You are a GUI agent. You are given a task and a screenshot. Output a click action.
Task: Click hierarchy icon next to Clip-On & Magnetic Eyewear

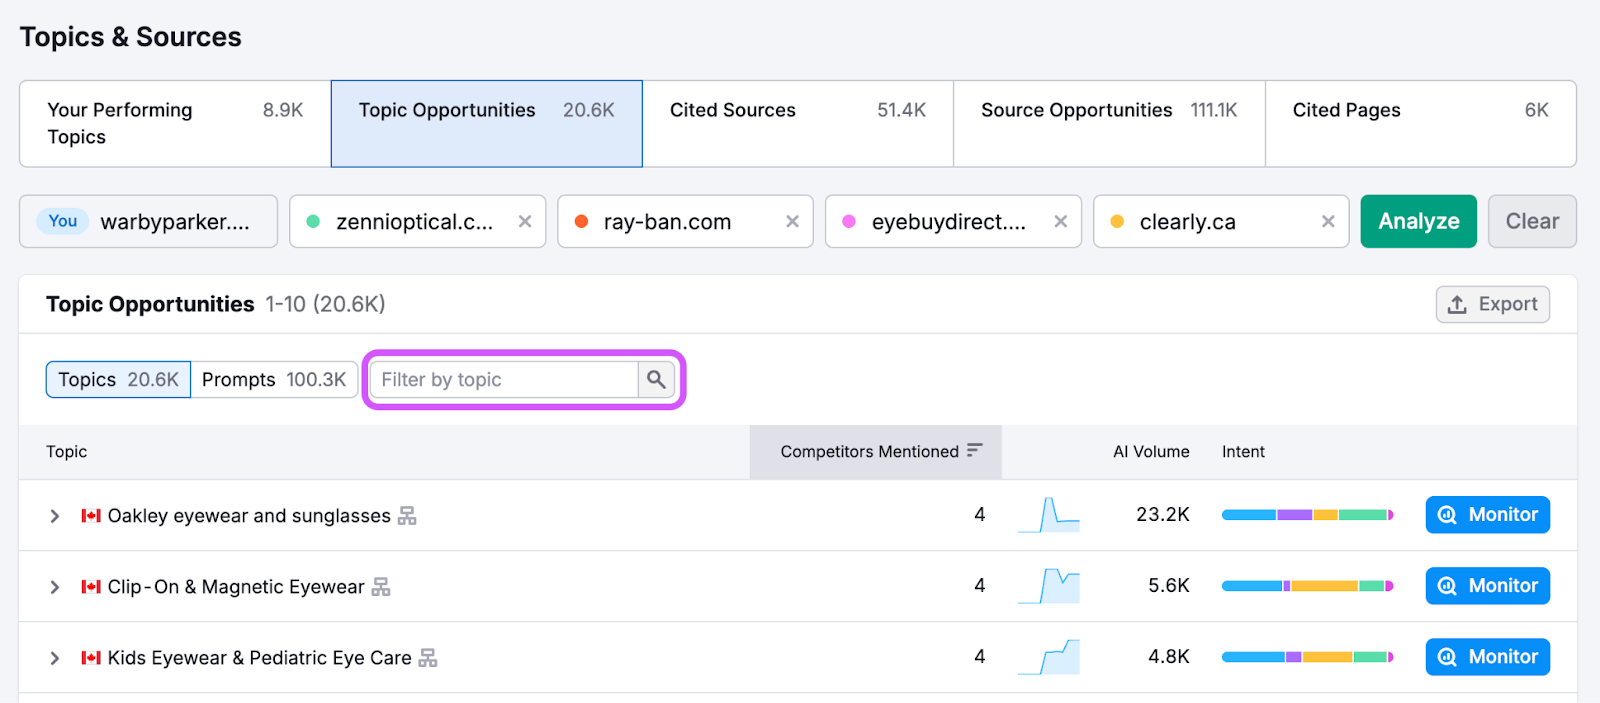point(381,587)
